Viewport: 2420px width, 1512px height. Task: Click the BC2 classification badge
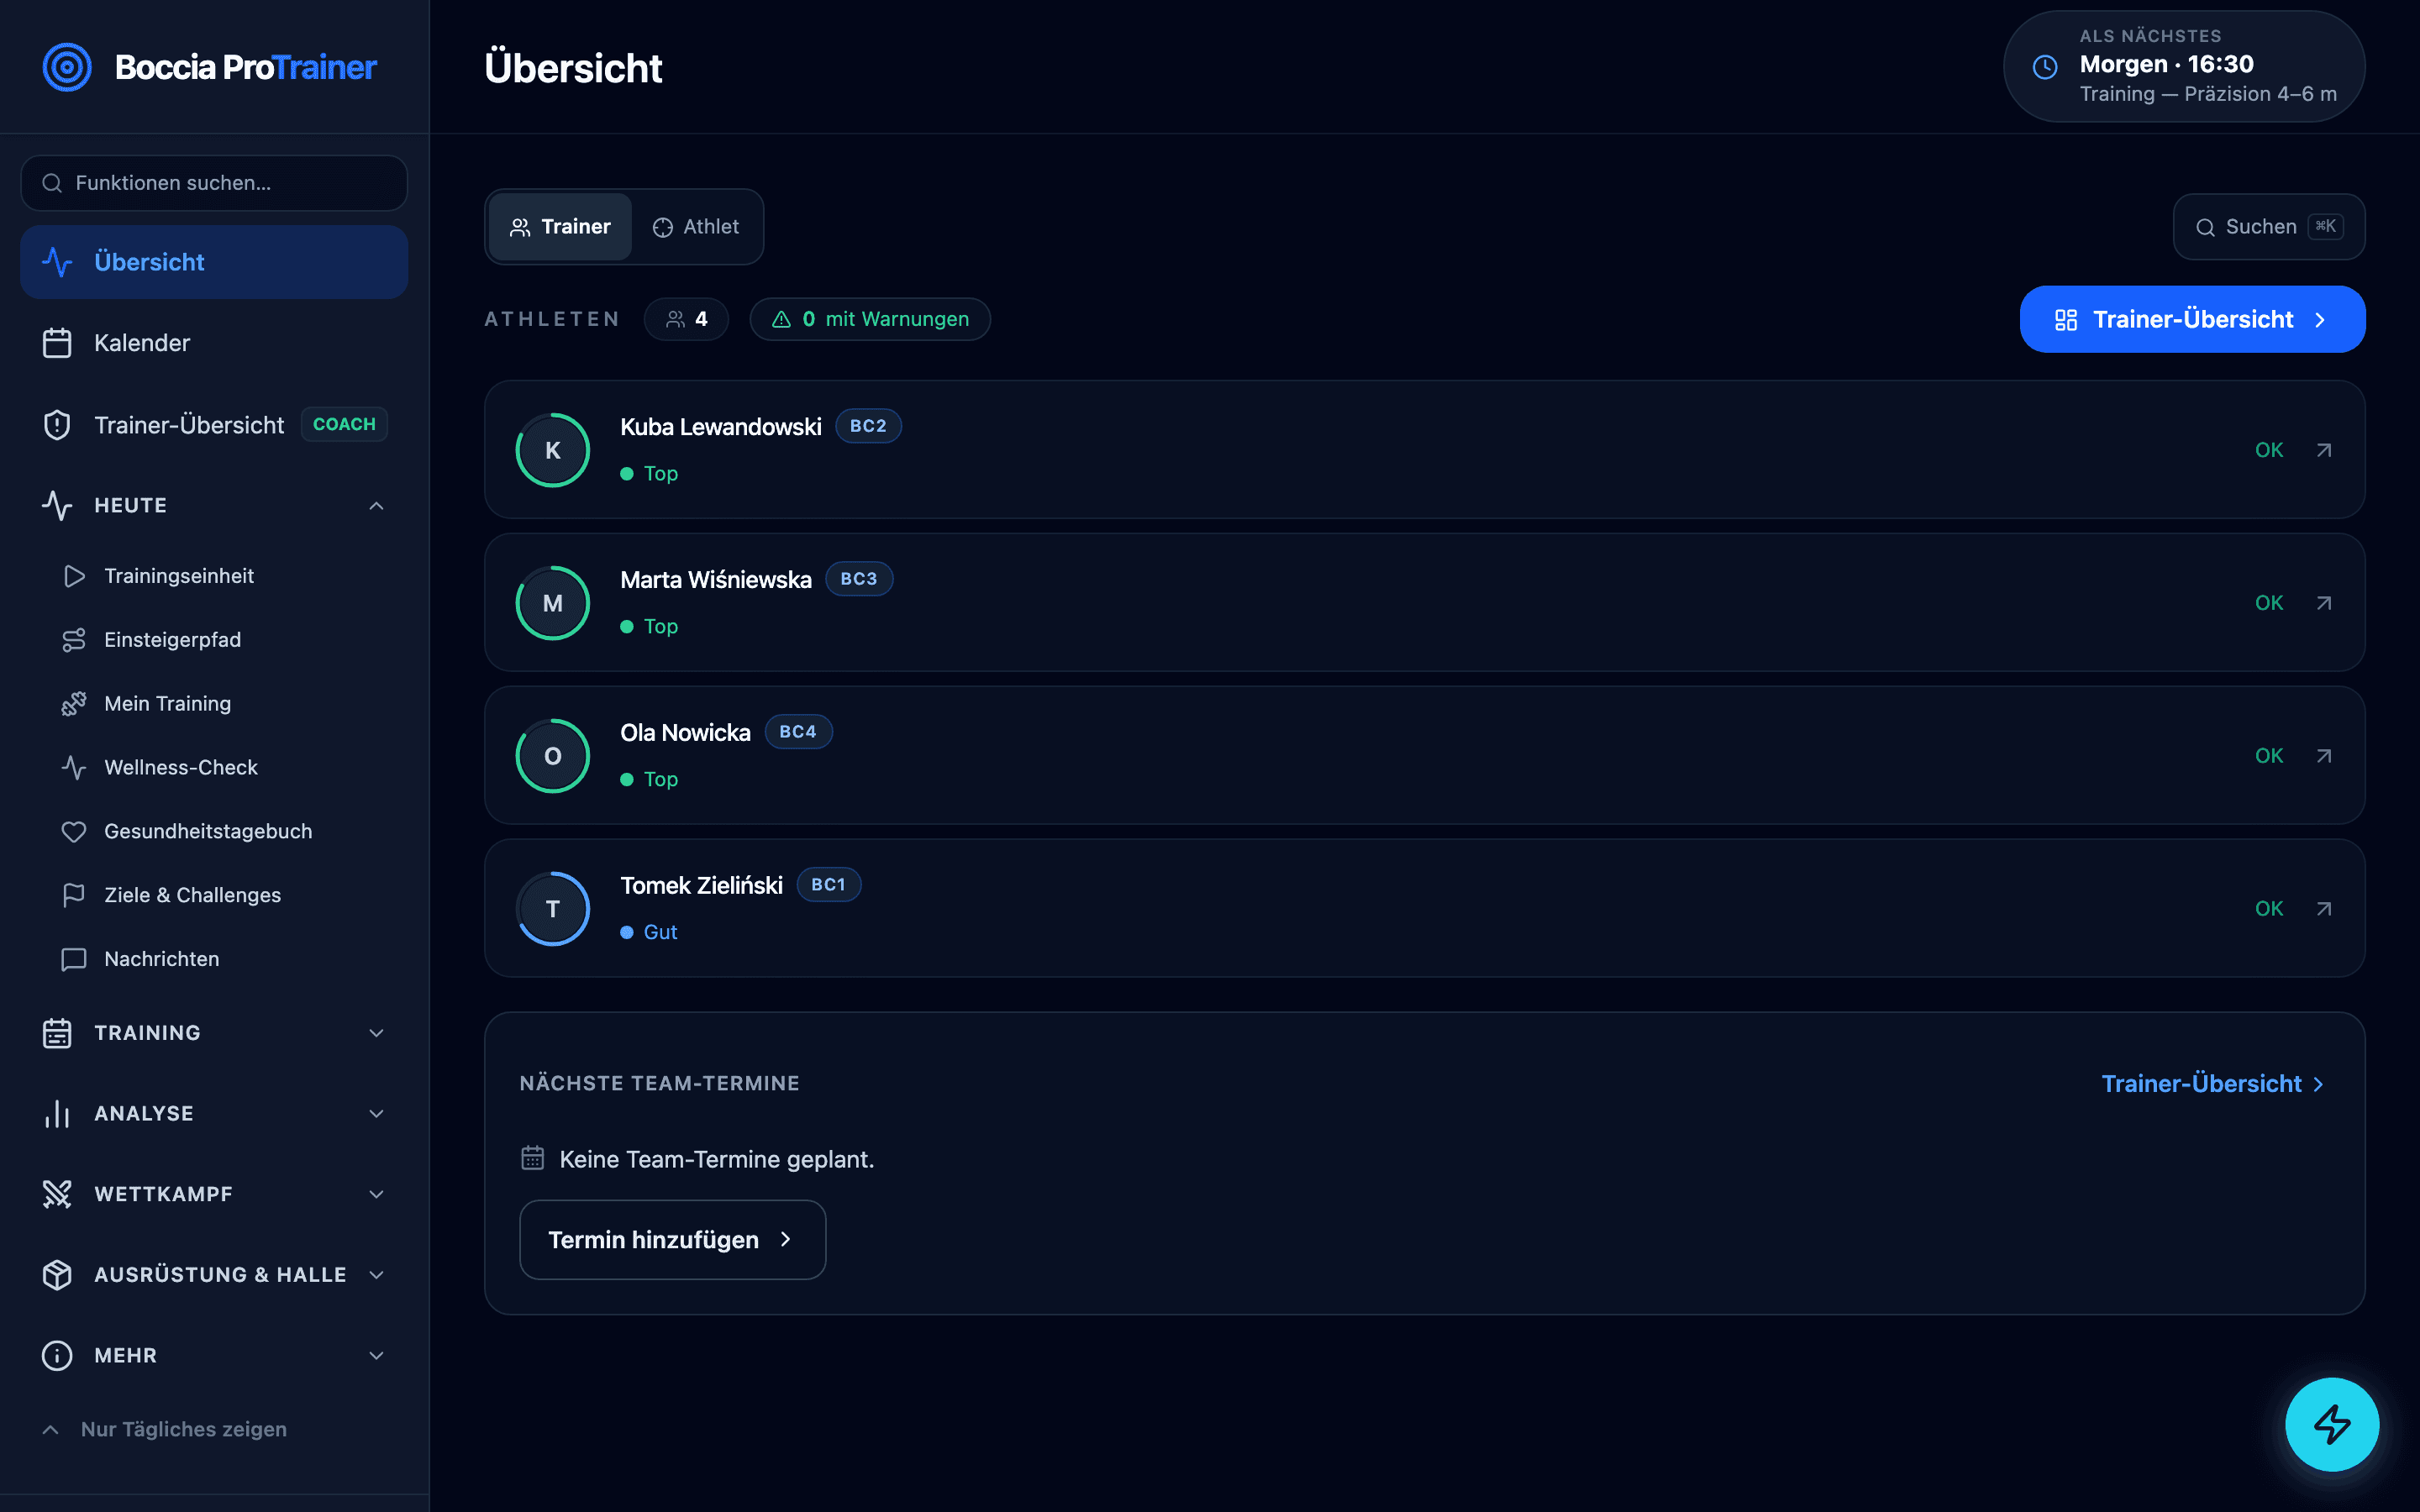868,426
